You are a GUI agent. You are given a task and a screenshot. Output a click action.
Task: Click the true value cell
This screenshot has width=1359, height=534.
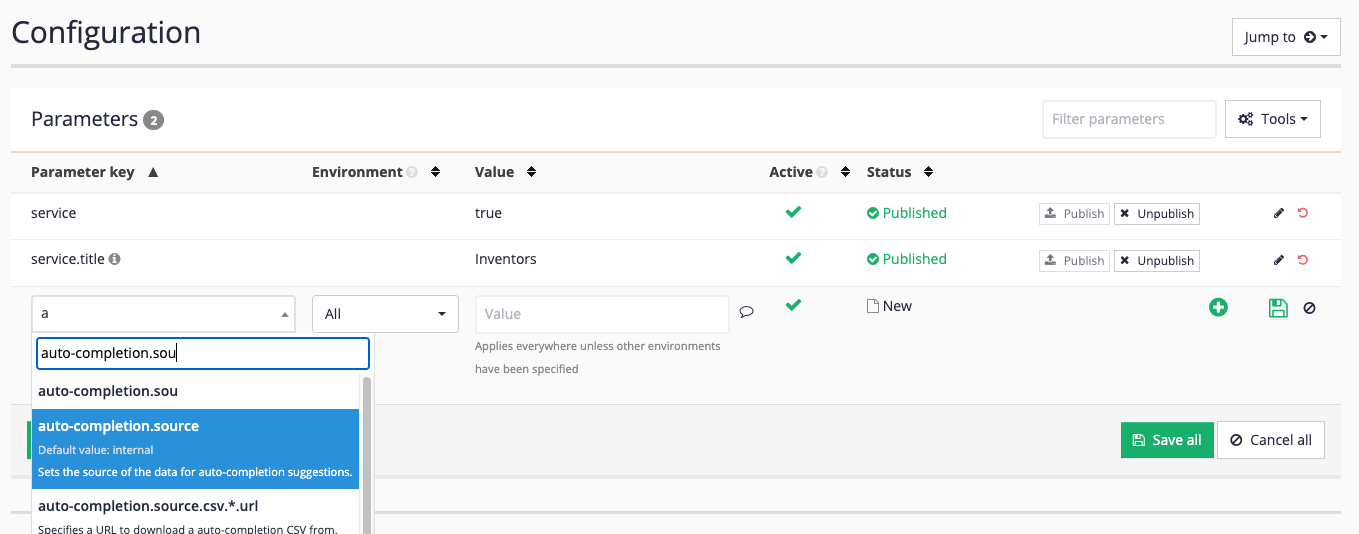tap(488, 213)
